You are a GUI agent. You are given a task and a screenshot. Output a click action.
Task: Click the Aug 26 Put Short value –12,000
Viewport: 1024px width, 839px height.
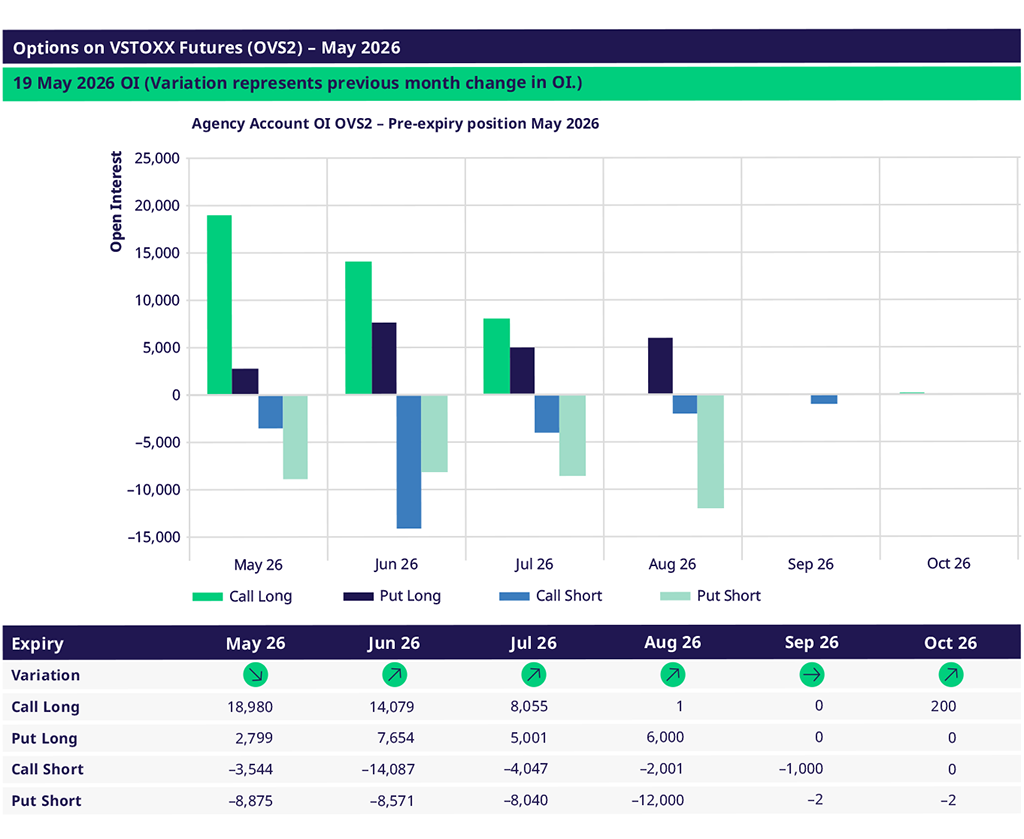tap(658, 800)
